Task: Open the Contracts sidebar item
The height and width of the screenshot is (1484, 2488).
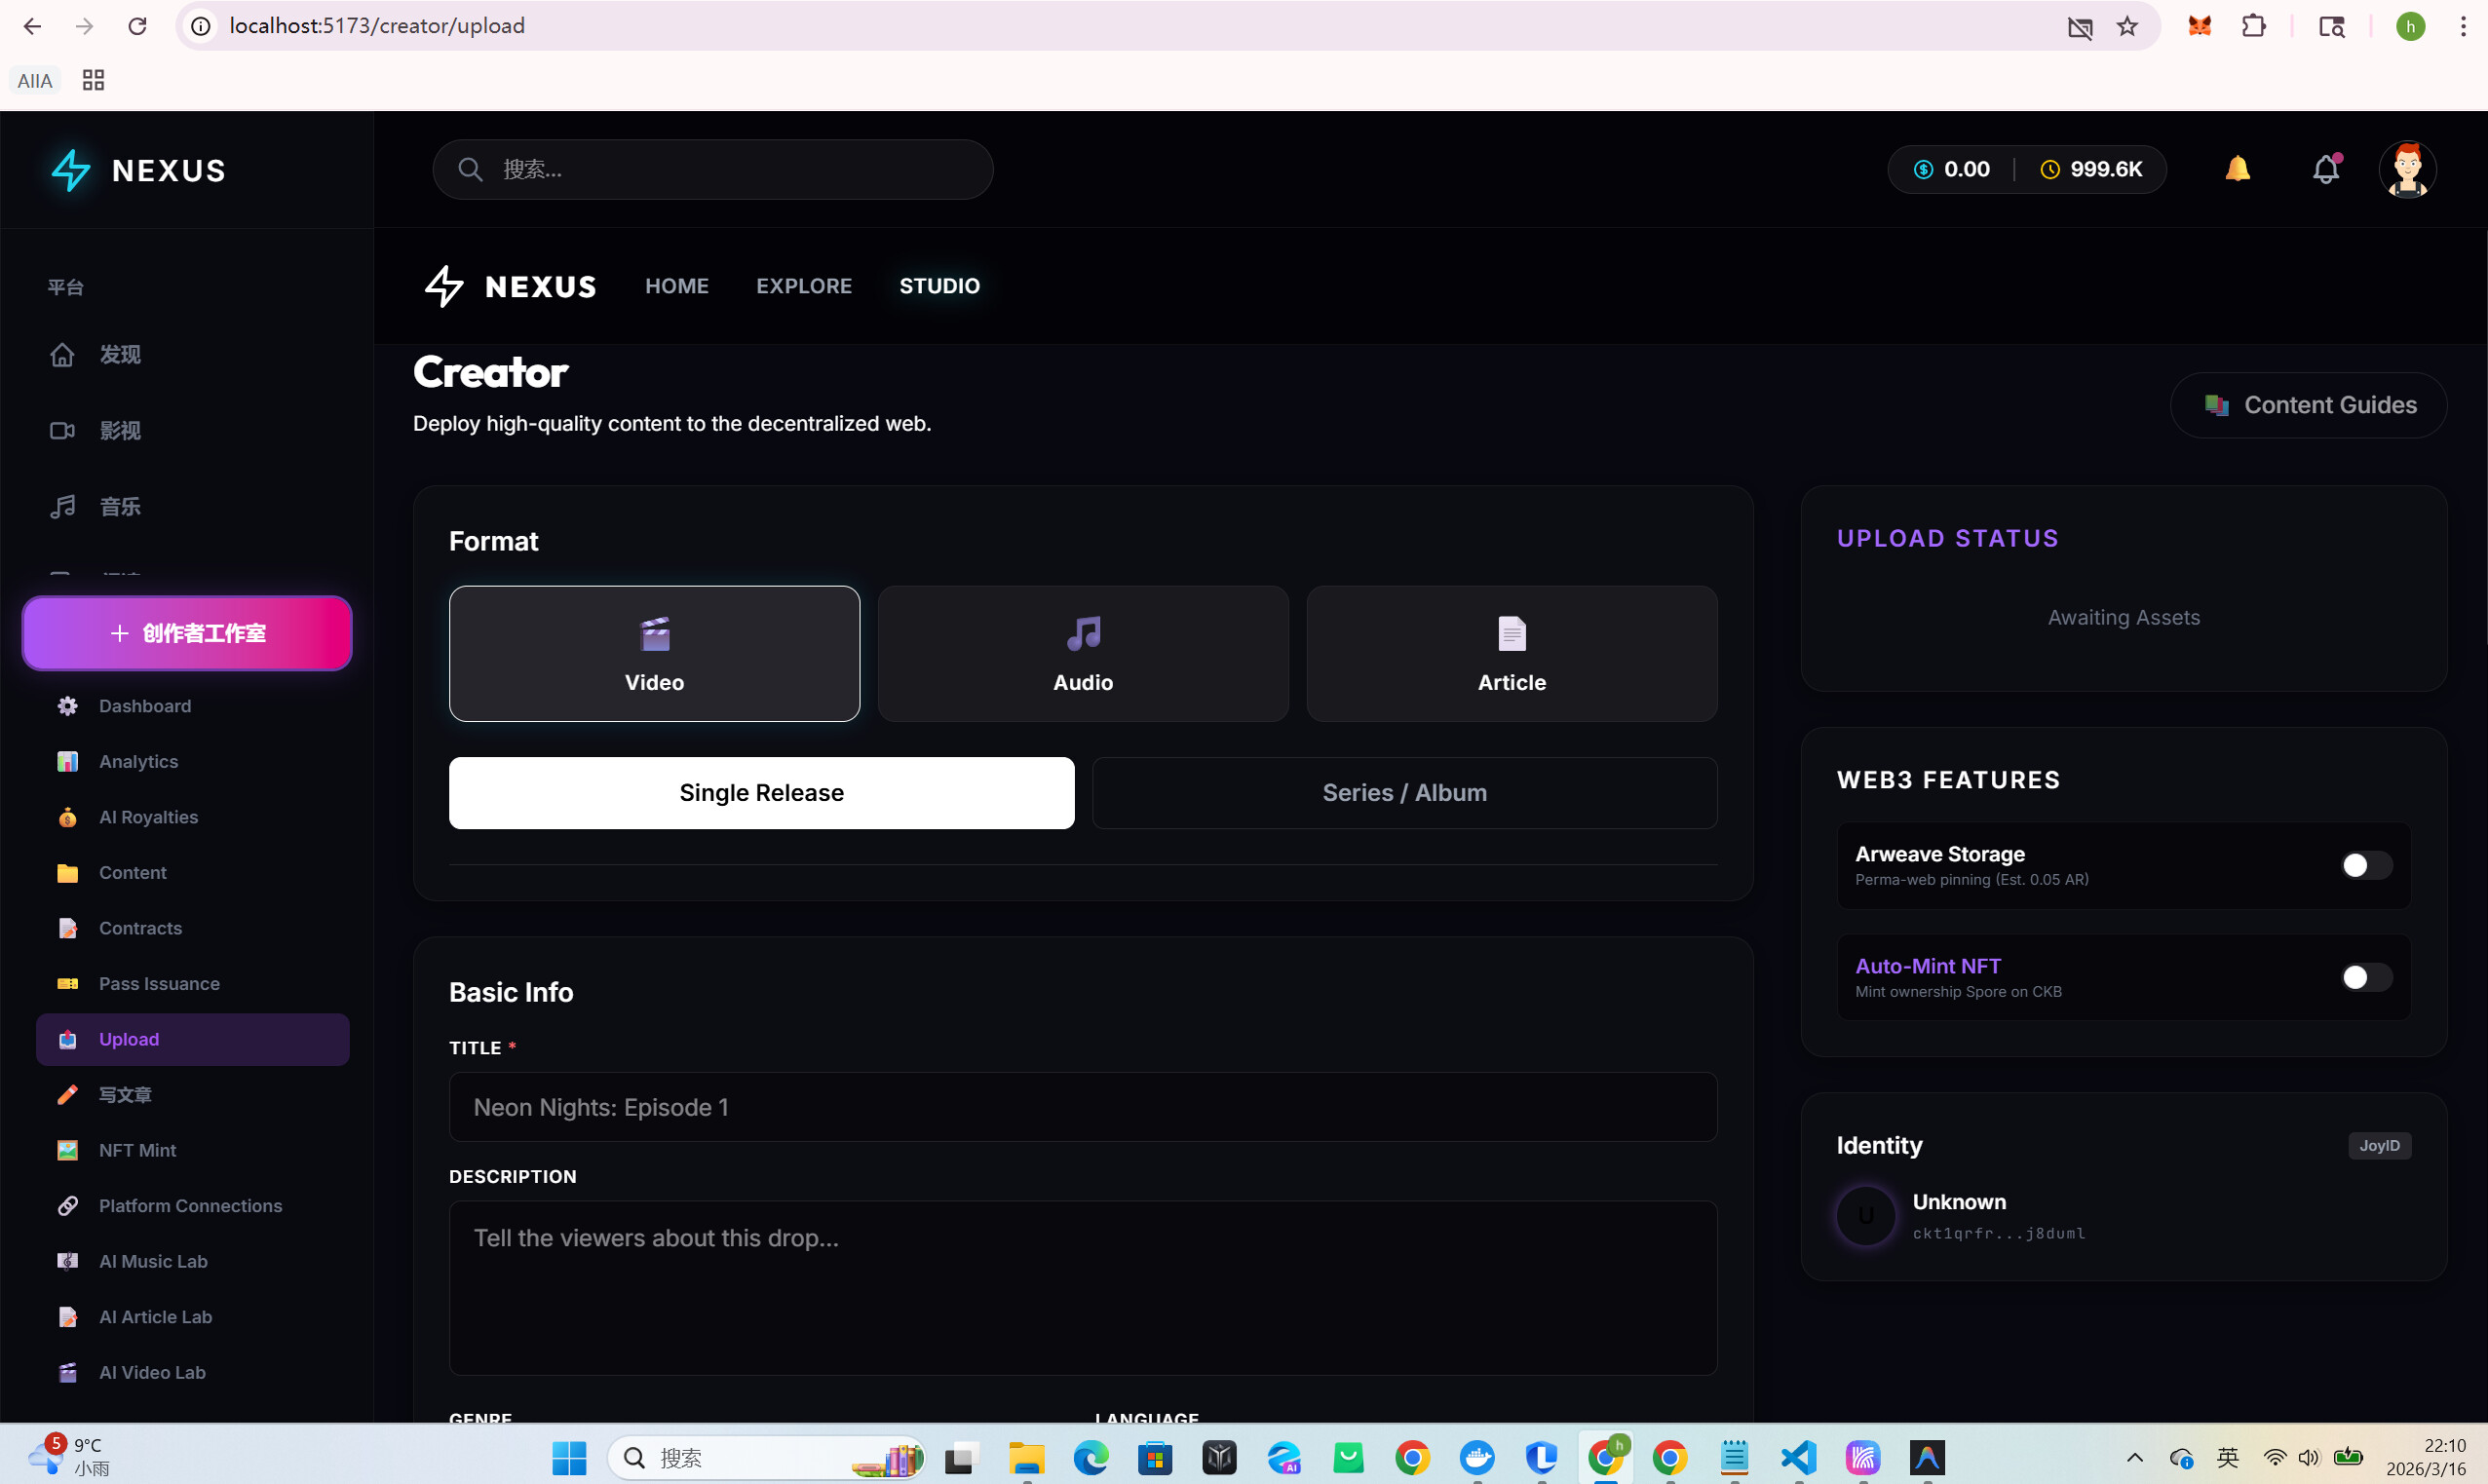Action: tap(192, 928)
